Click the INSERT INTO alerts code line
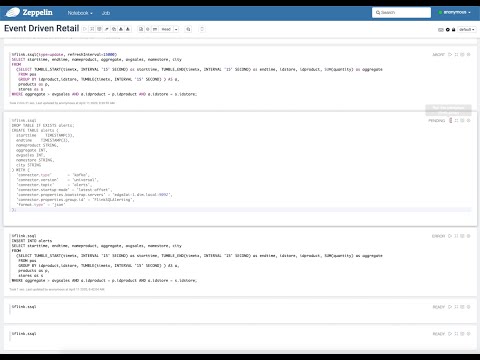 coord(32,241)
